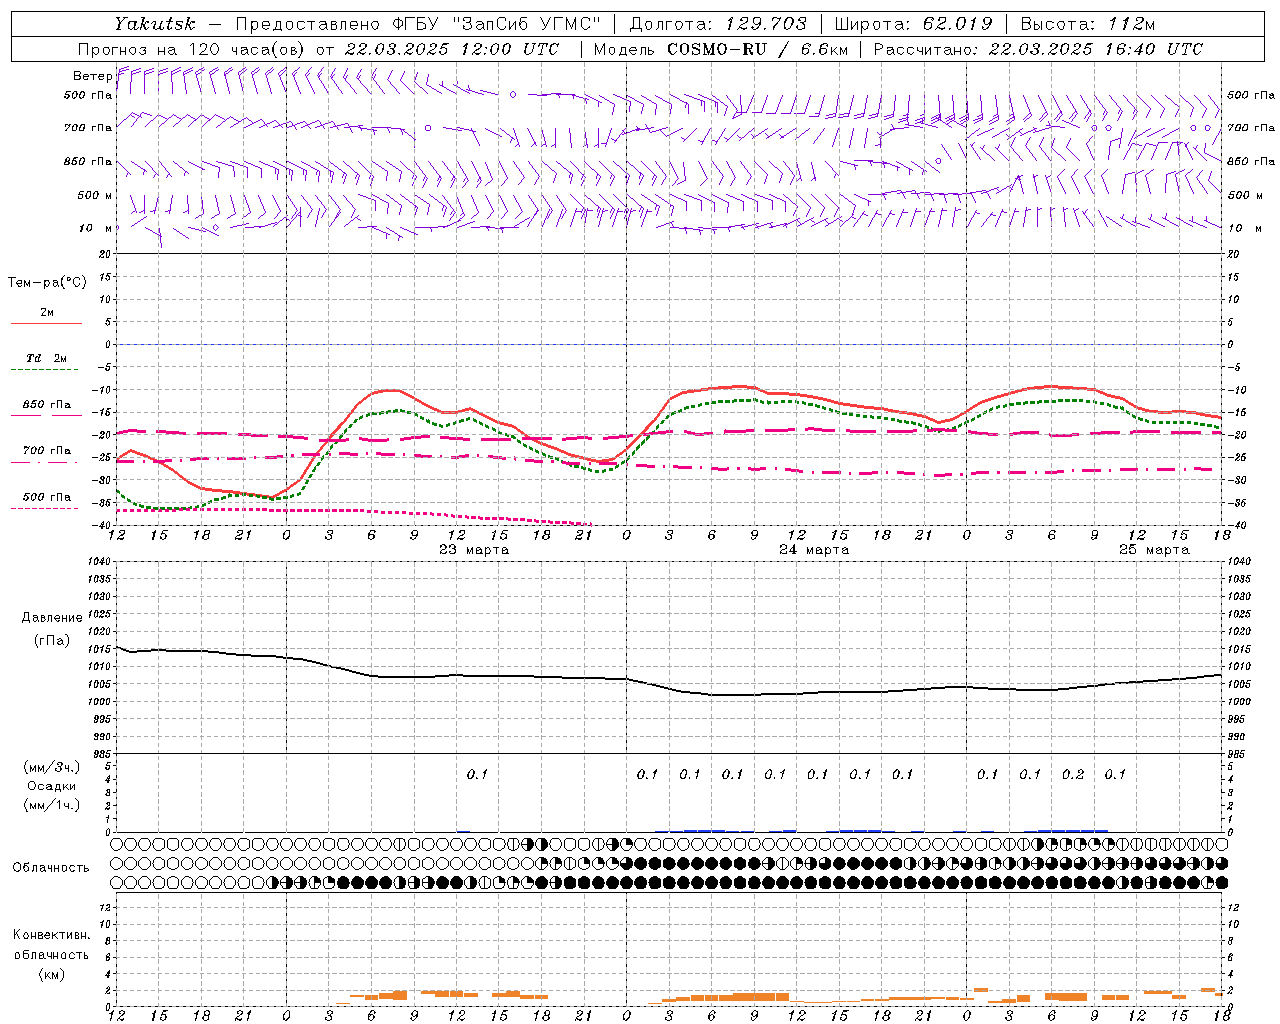Click the '850 гПа' temperature legend entry
This screenshot has width=1280, height=1024.
[47, 405]
